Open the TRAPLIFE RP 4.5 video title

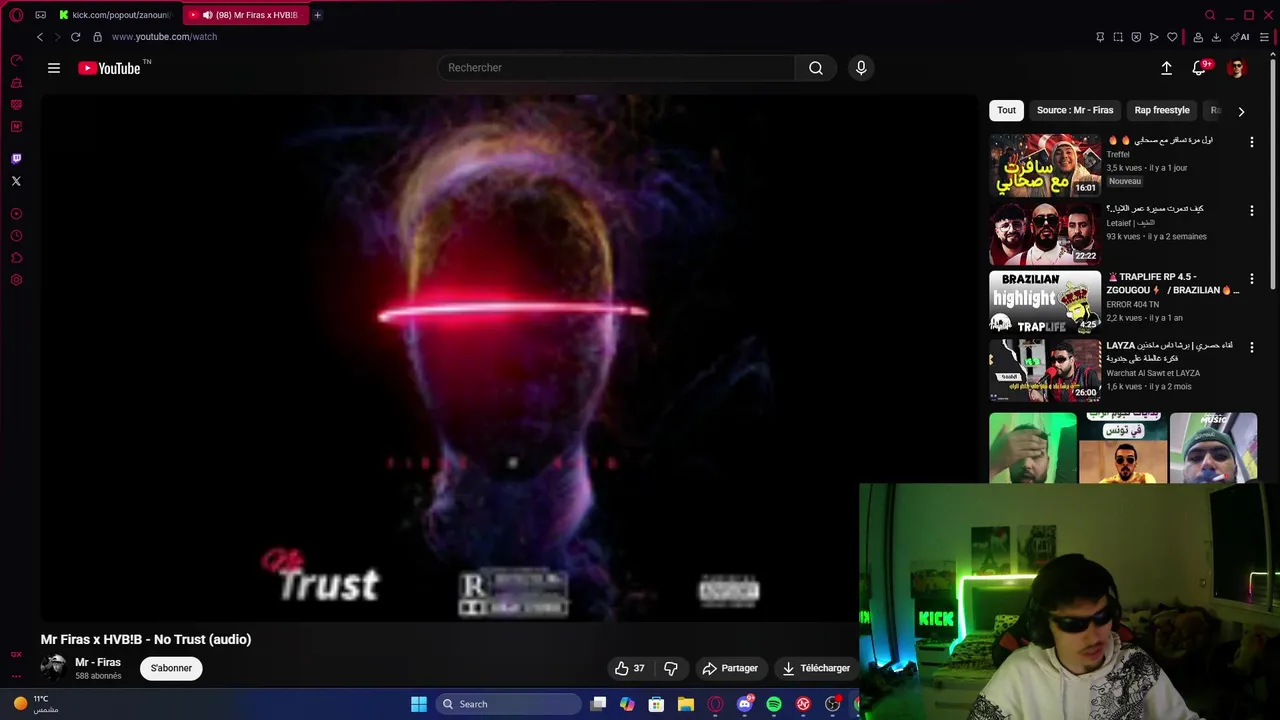pyautogui.click(x=1172, y=283)
